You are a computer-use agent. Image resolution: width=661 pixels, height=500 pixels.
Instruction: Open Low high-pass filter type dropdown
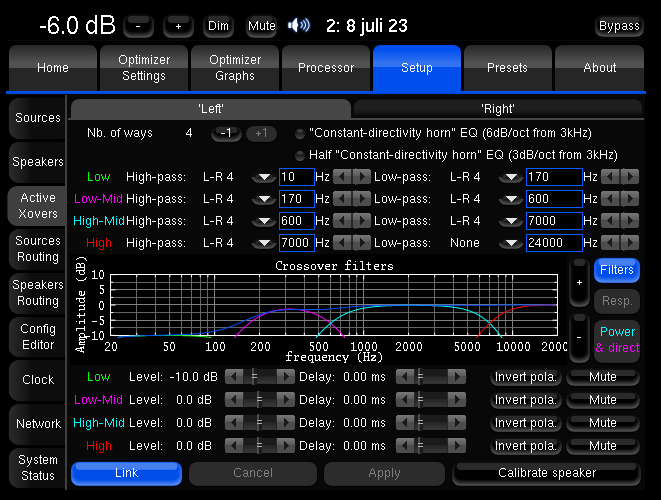coord(263,178)
